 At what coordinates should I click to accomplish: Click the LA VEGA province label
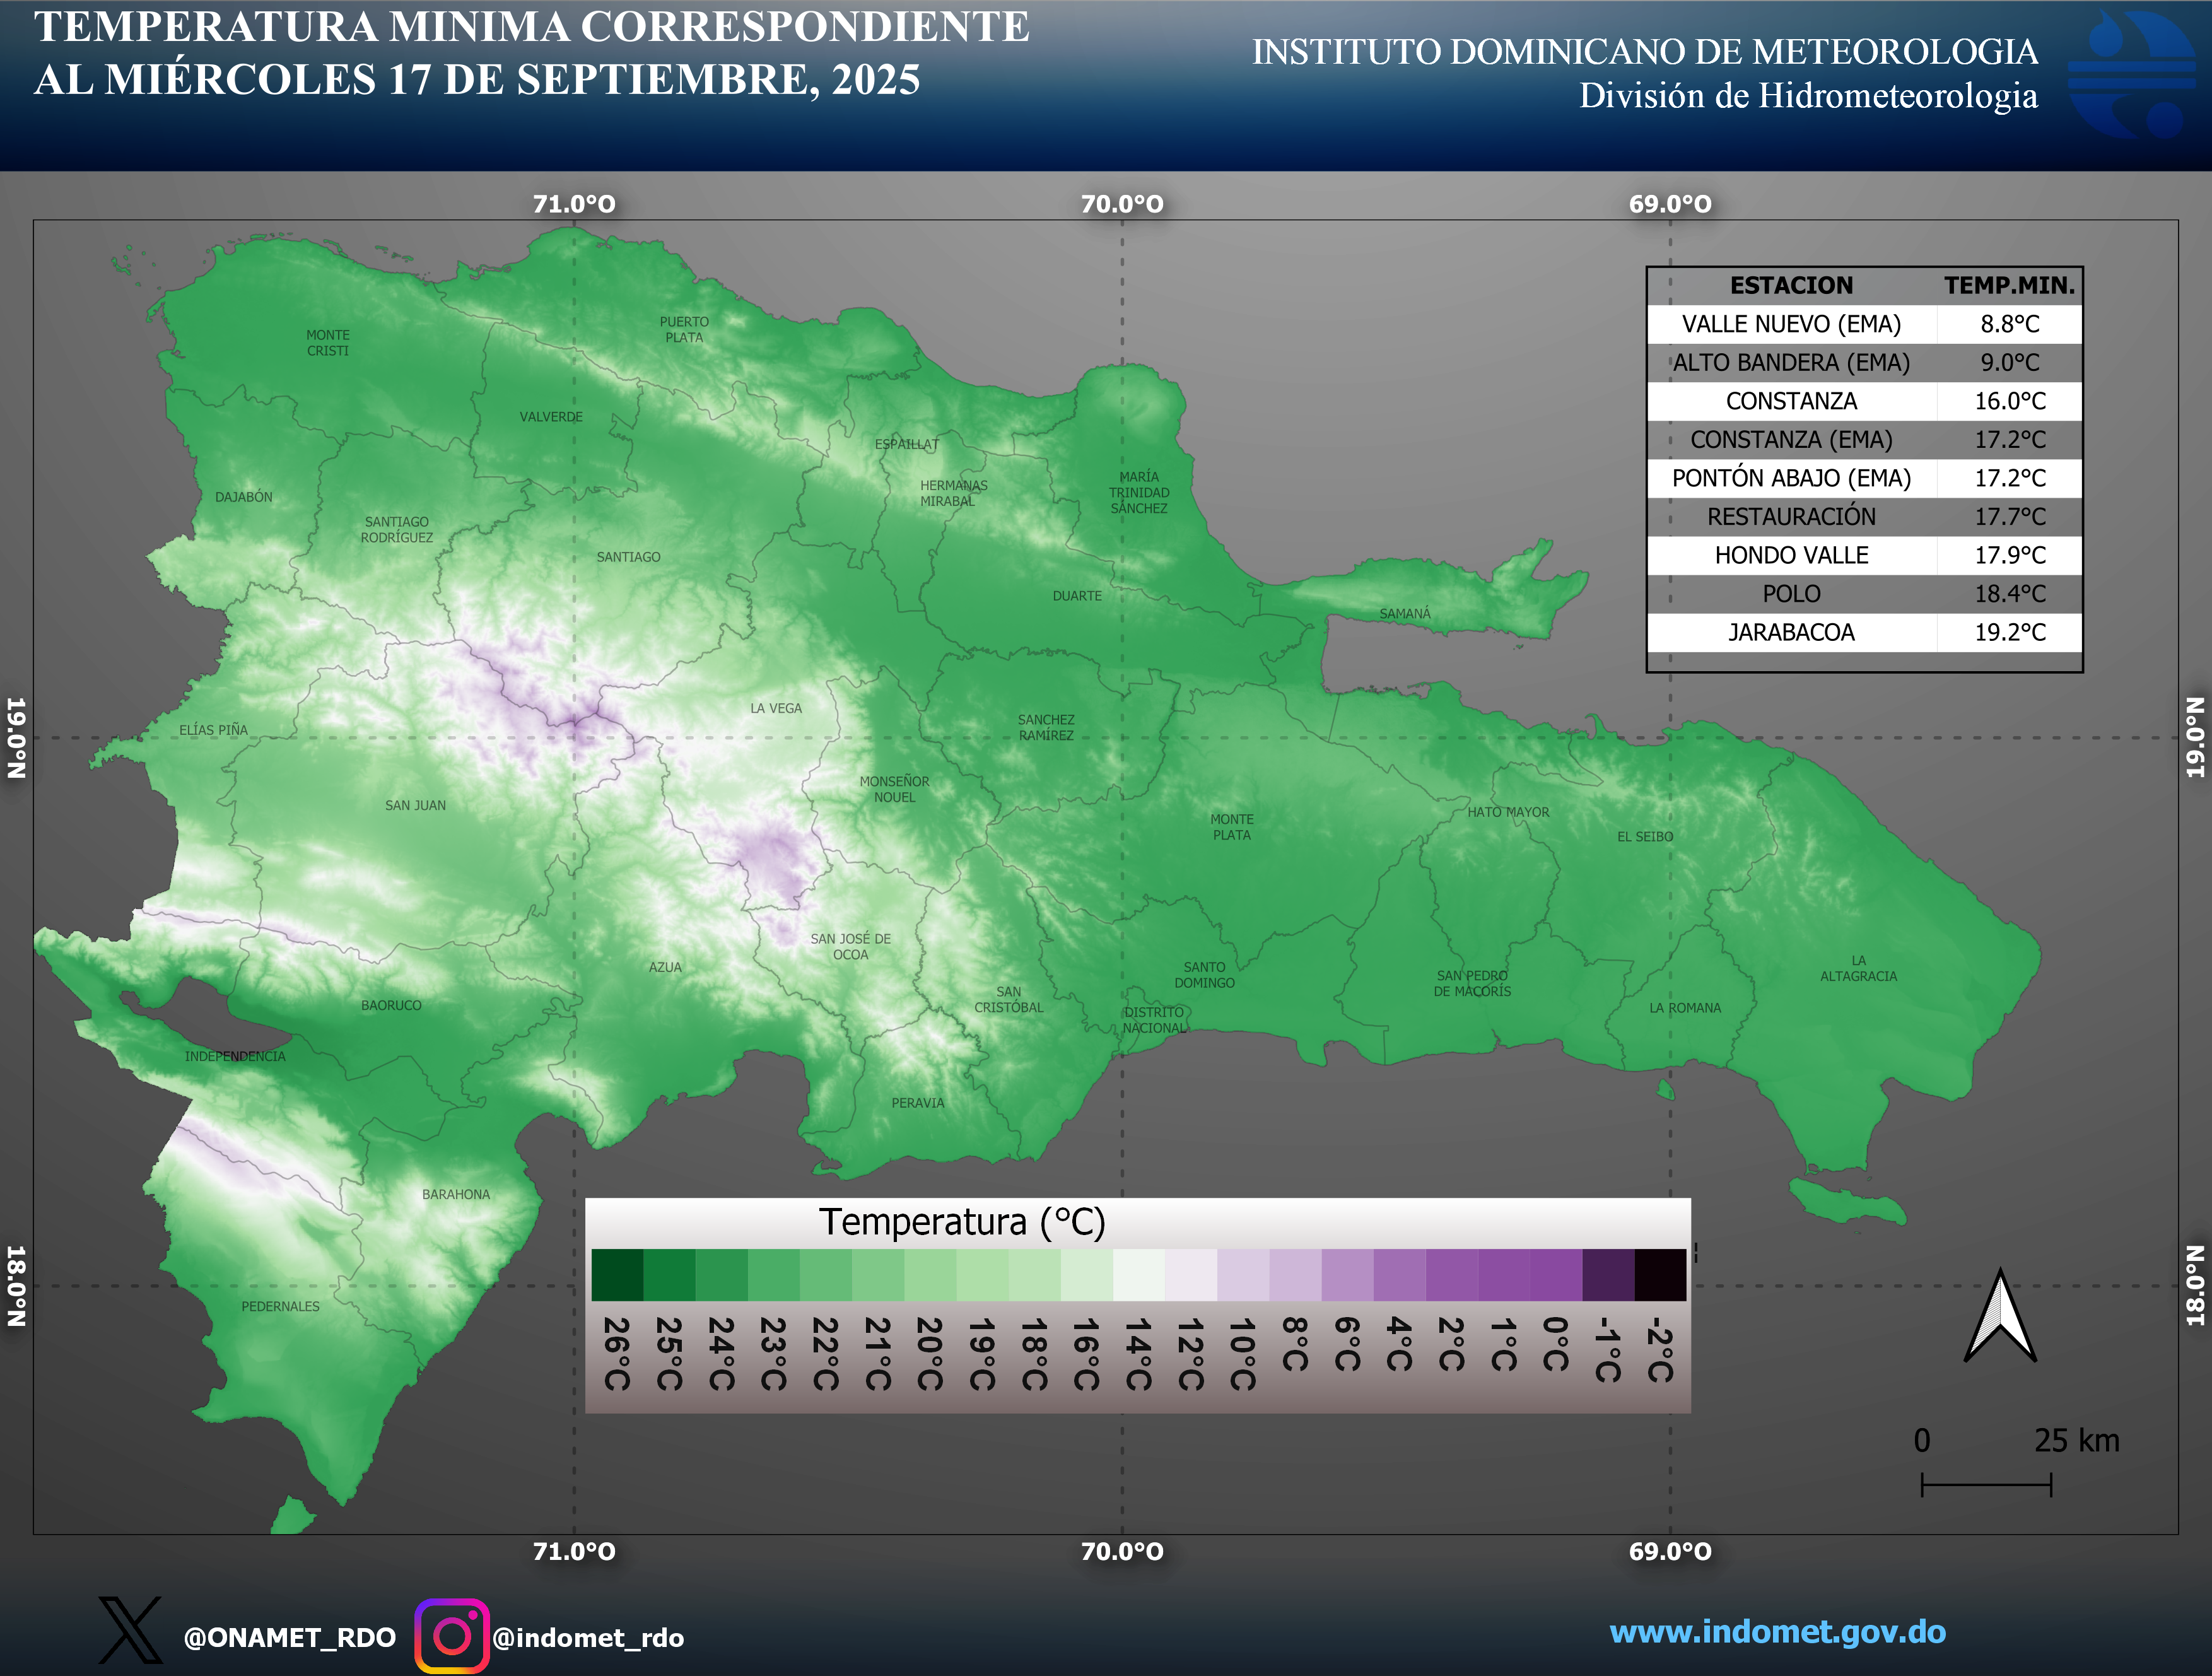pos(776,708)
